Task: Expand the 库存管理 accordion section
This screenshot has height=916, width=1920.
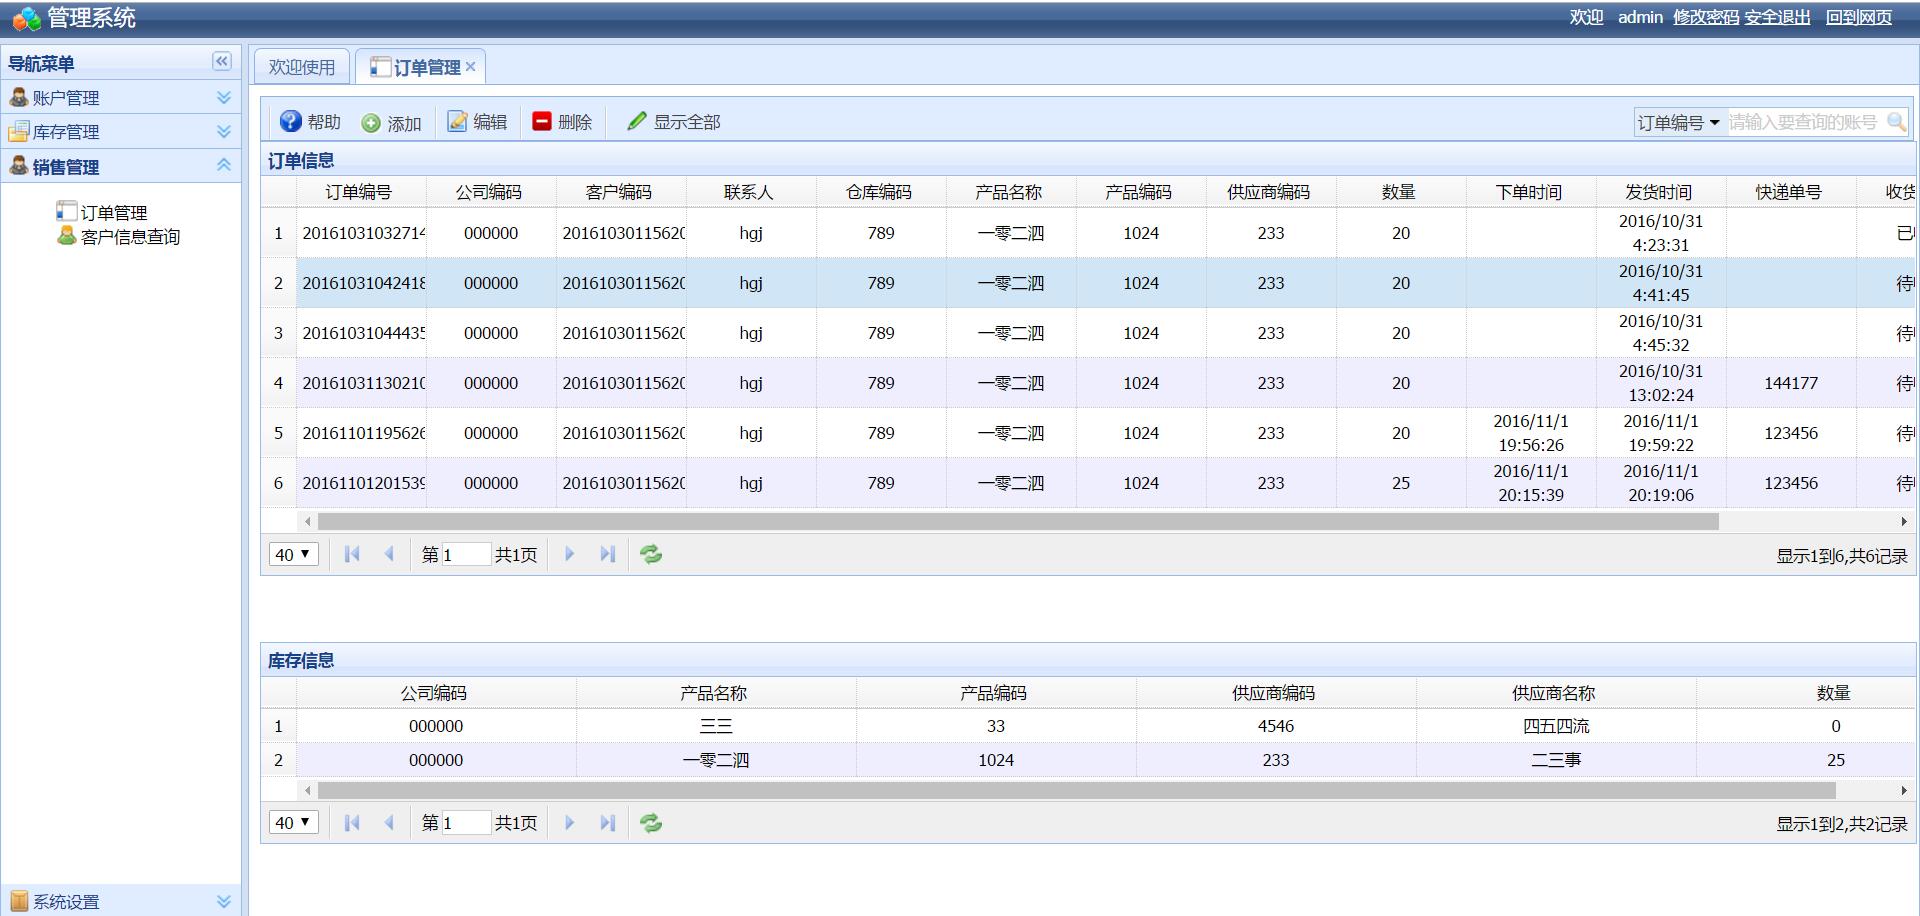Action: tap(224, 131)
